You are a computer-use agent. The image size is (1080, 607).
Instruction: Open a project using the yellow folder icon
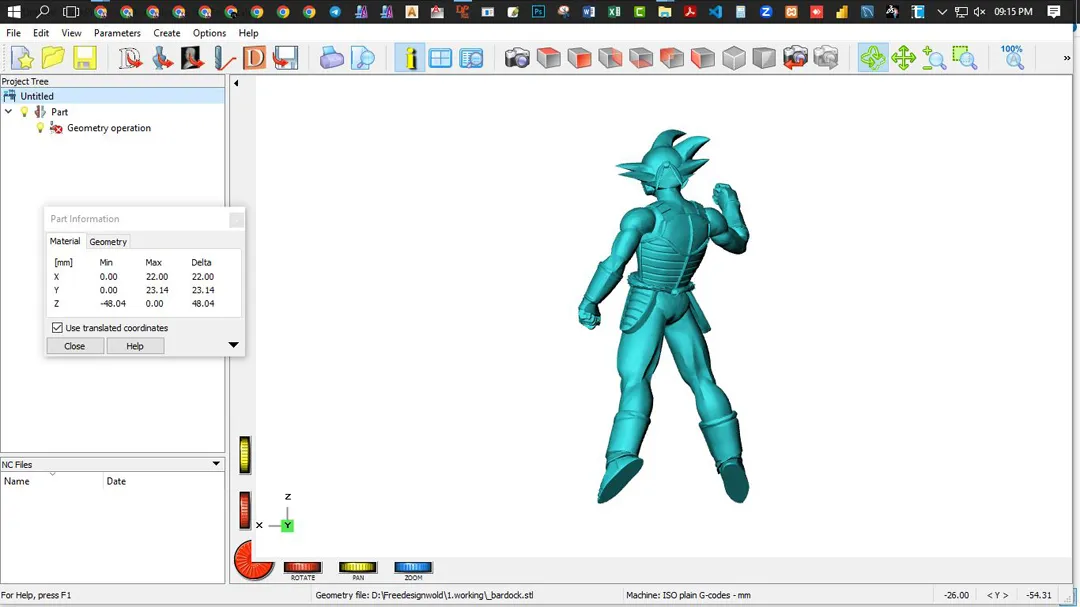click(53, 59)
